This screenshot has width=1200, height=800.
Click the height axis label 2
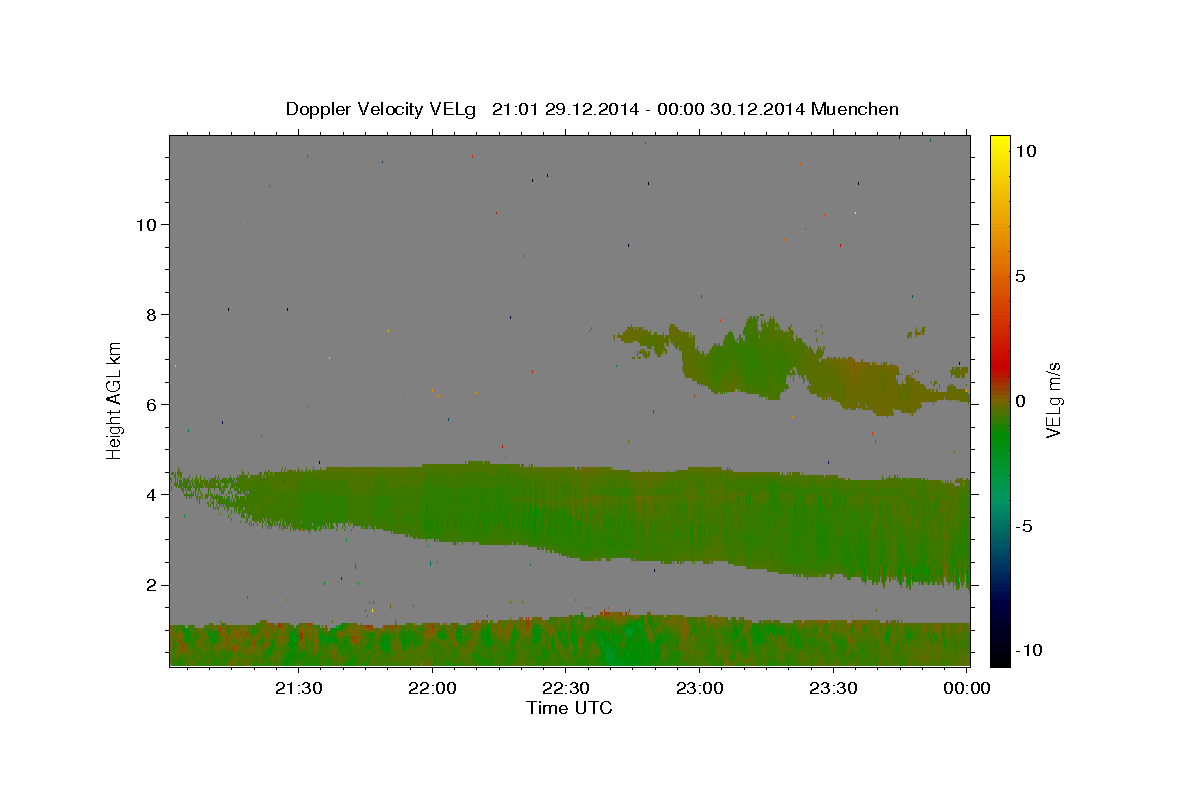coord(152,585)
